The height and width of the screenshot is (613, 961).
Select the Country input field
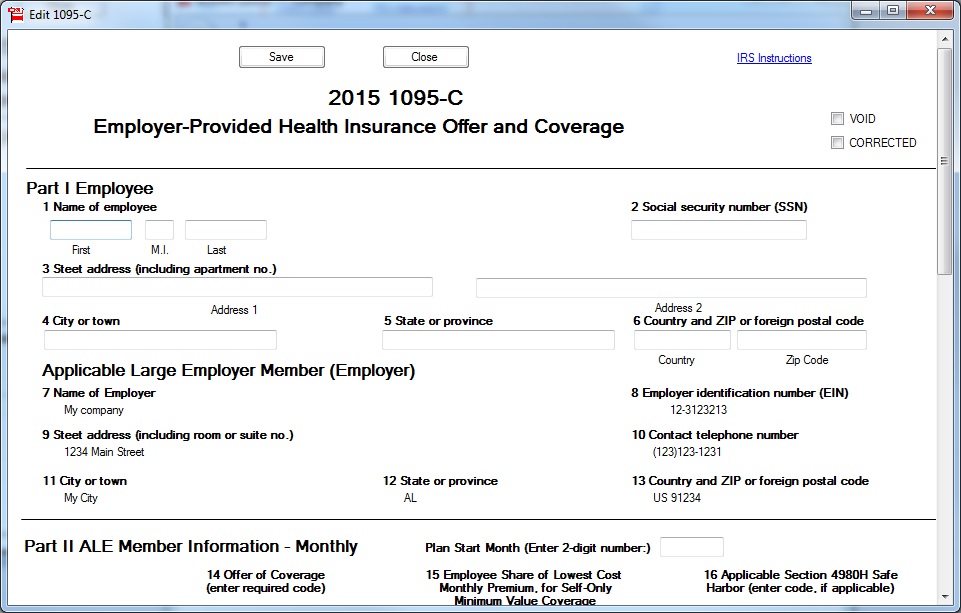(x=682, y=340)
